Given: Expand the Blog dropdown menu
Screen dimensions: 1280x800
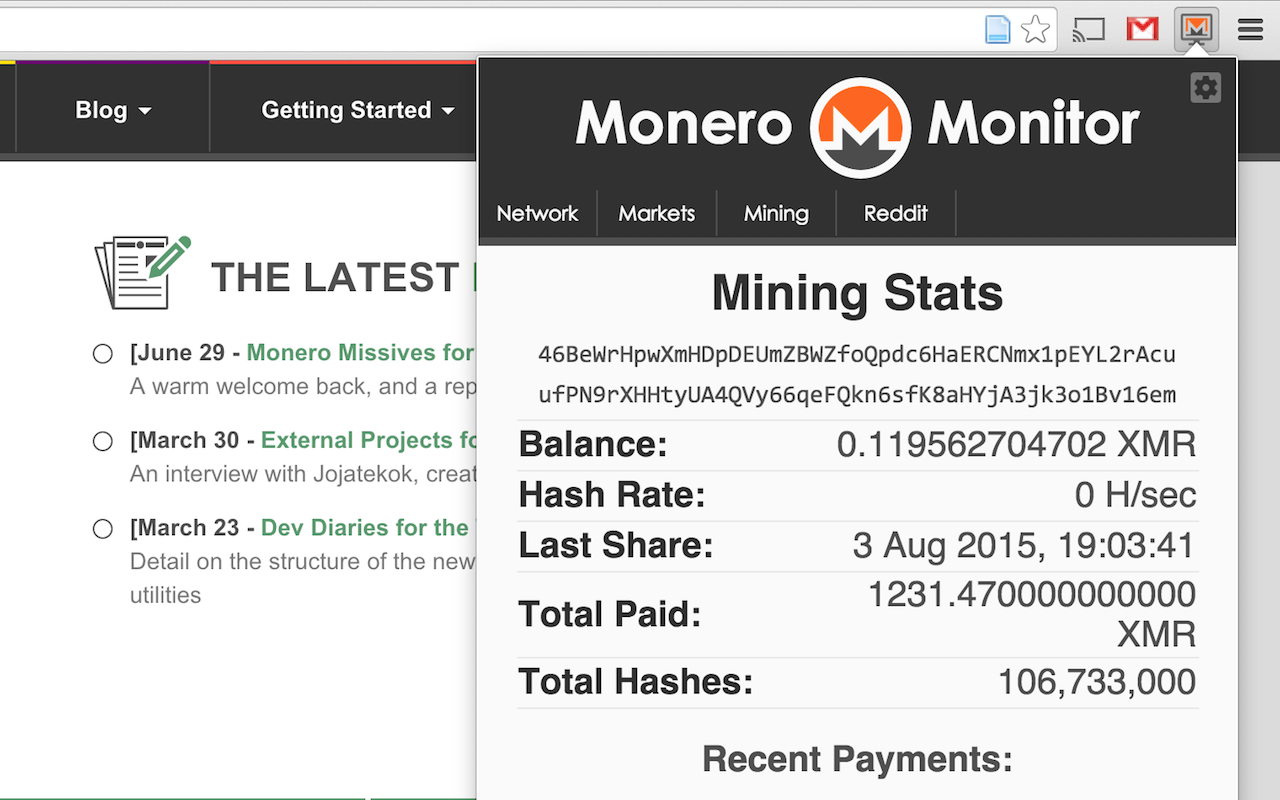Looking at the screenshot, I should [113, 110].
